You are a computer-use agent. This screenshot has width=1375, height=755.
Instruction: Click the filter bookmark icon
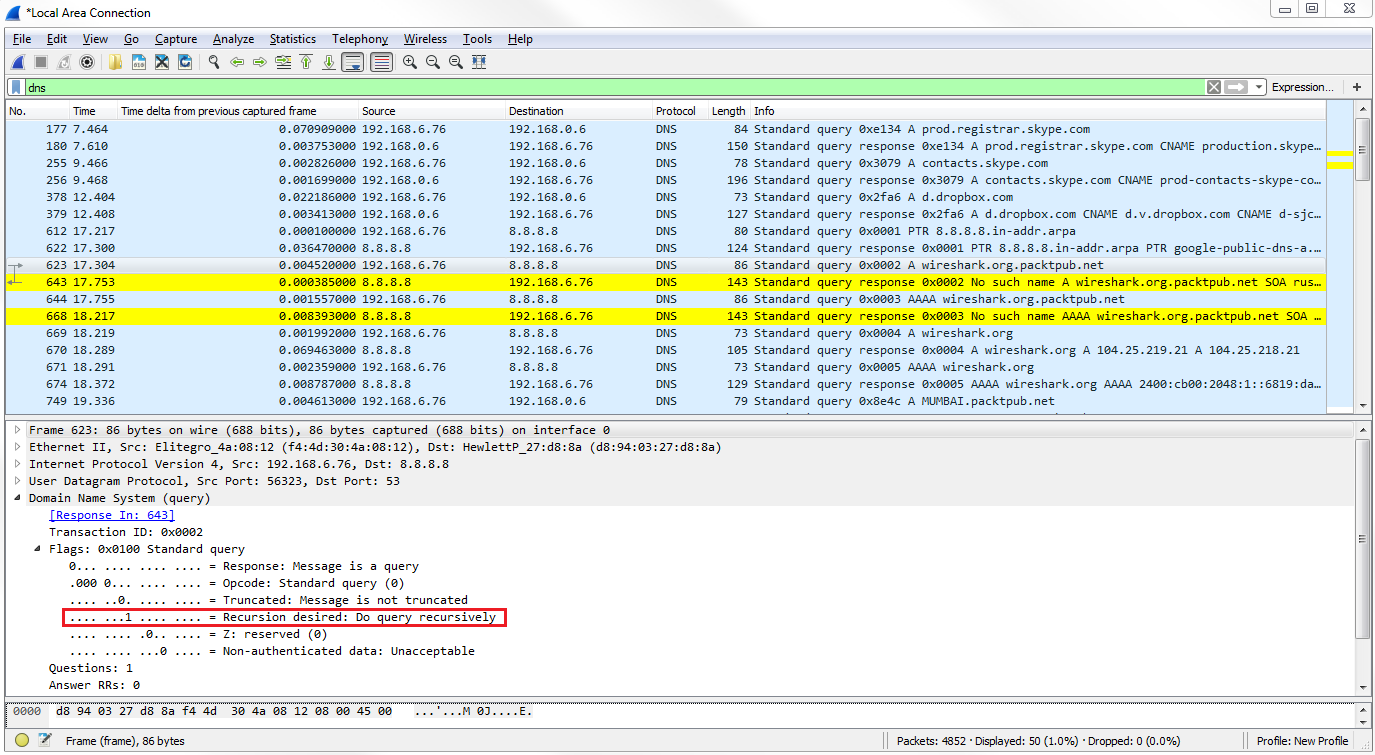pos(17,87)
